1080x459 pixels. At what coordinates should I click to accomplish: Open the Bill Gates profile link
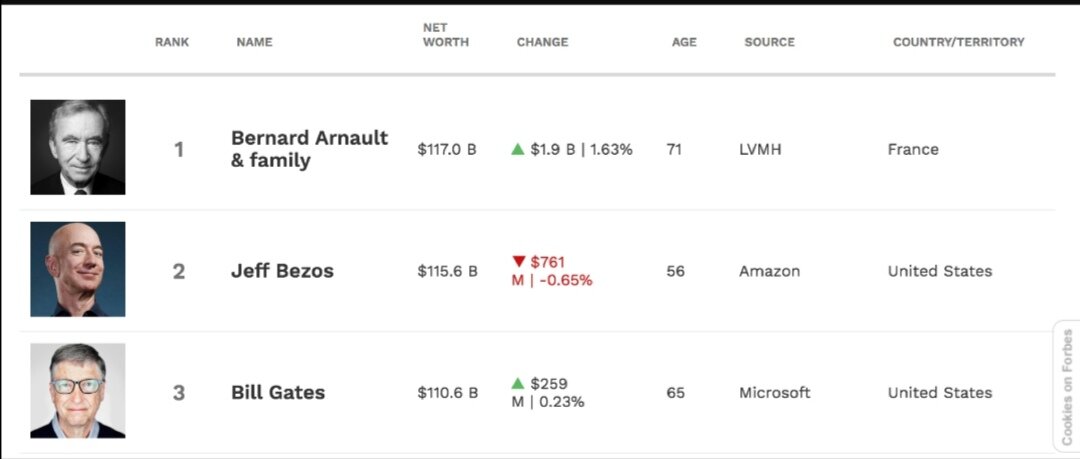pos(278,393)
